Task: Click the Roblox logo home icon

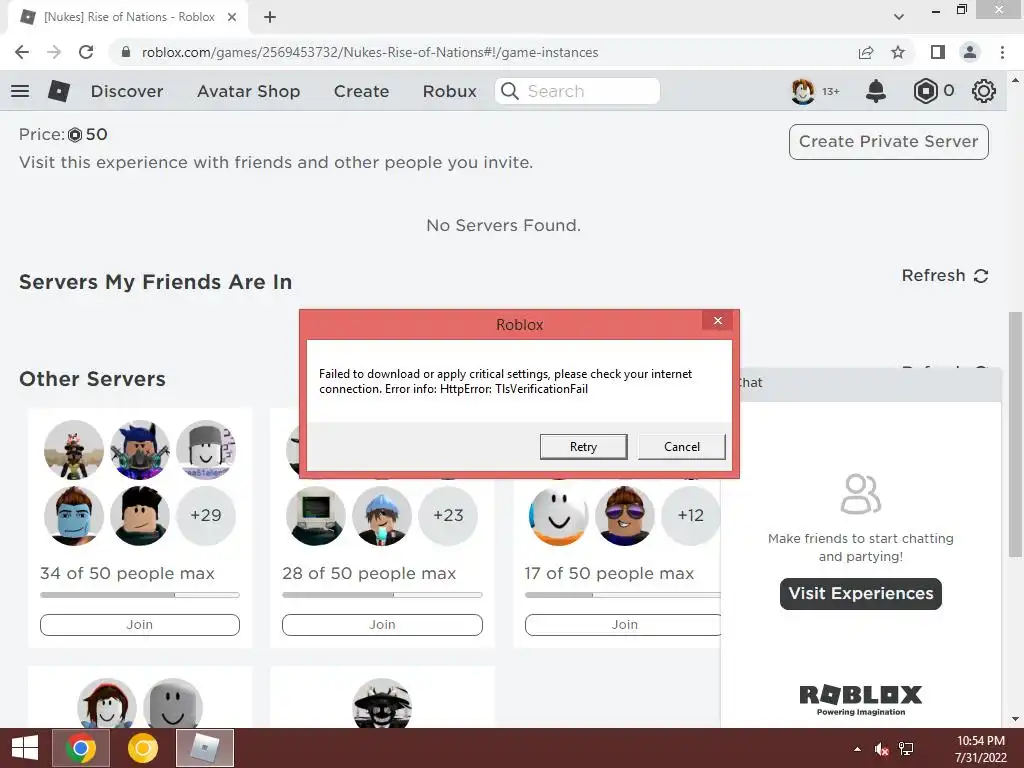Action: point(59,91)
